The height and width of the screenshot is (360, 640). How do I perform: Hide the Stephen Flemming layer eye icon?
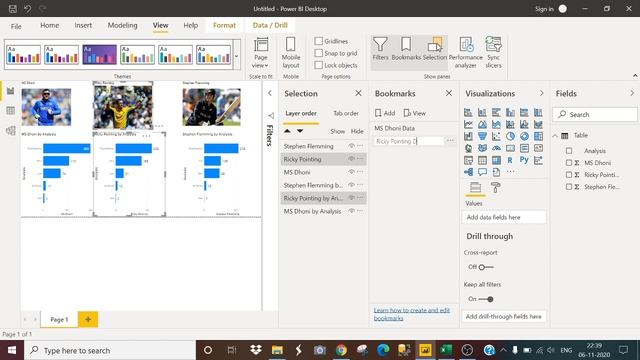pyautogui.click(x=351, y=146)
